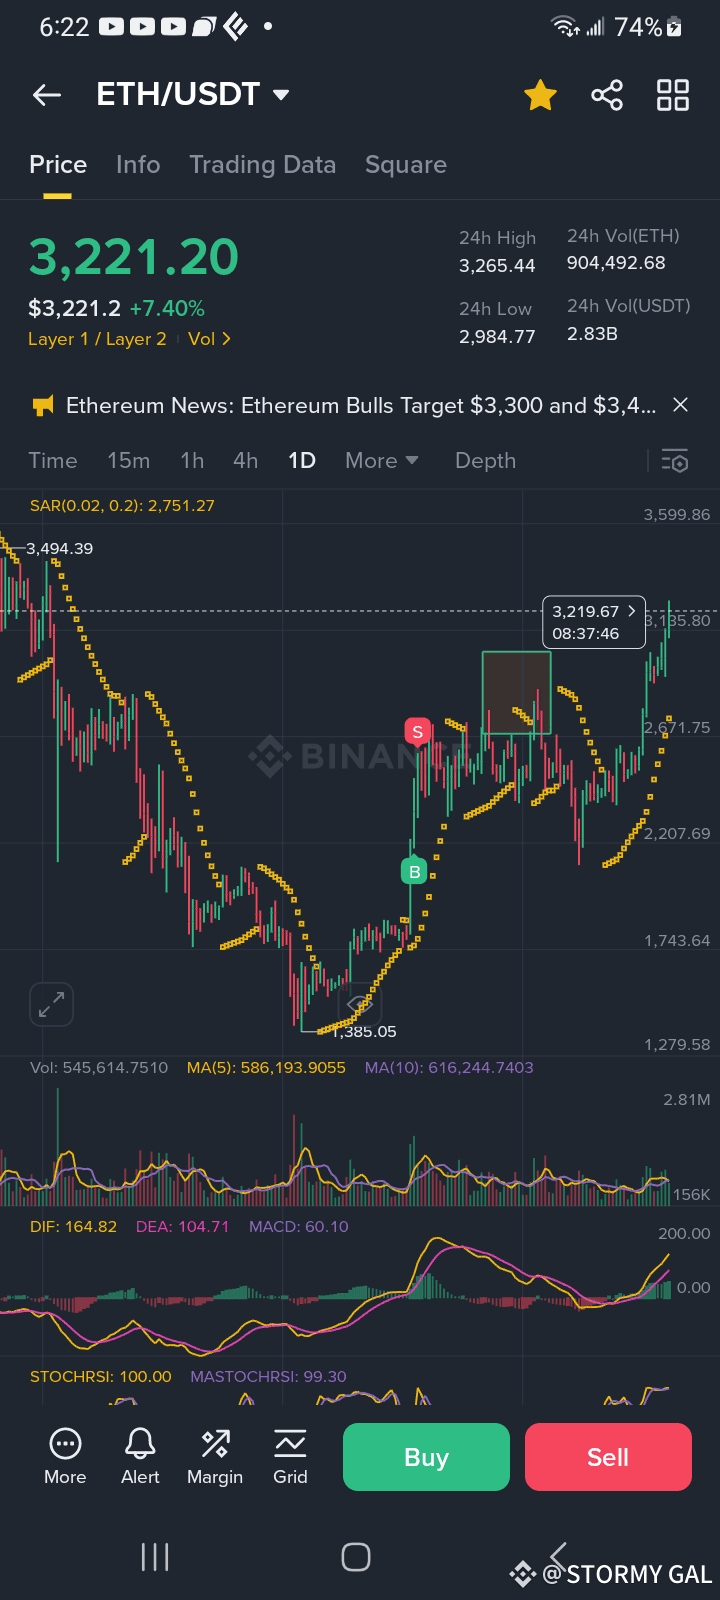
Task: Open Margin trading icon
Action: coord(215,1457)
